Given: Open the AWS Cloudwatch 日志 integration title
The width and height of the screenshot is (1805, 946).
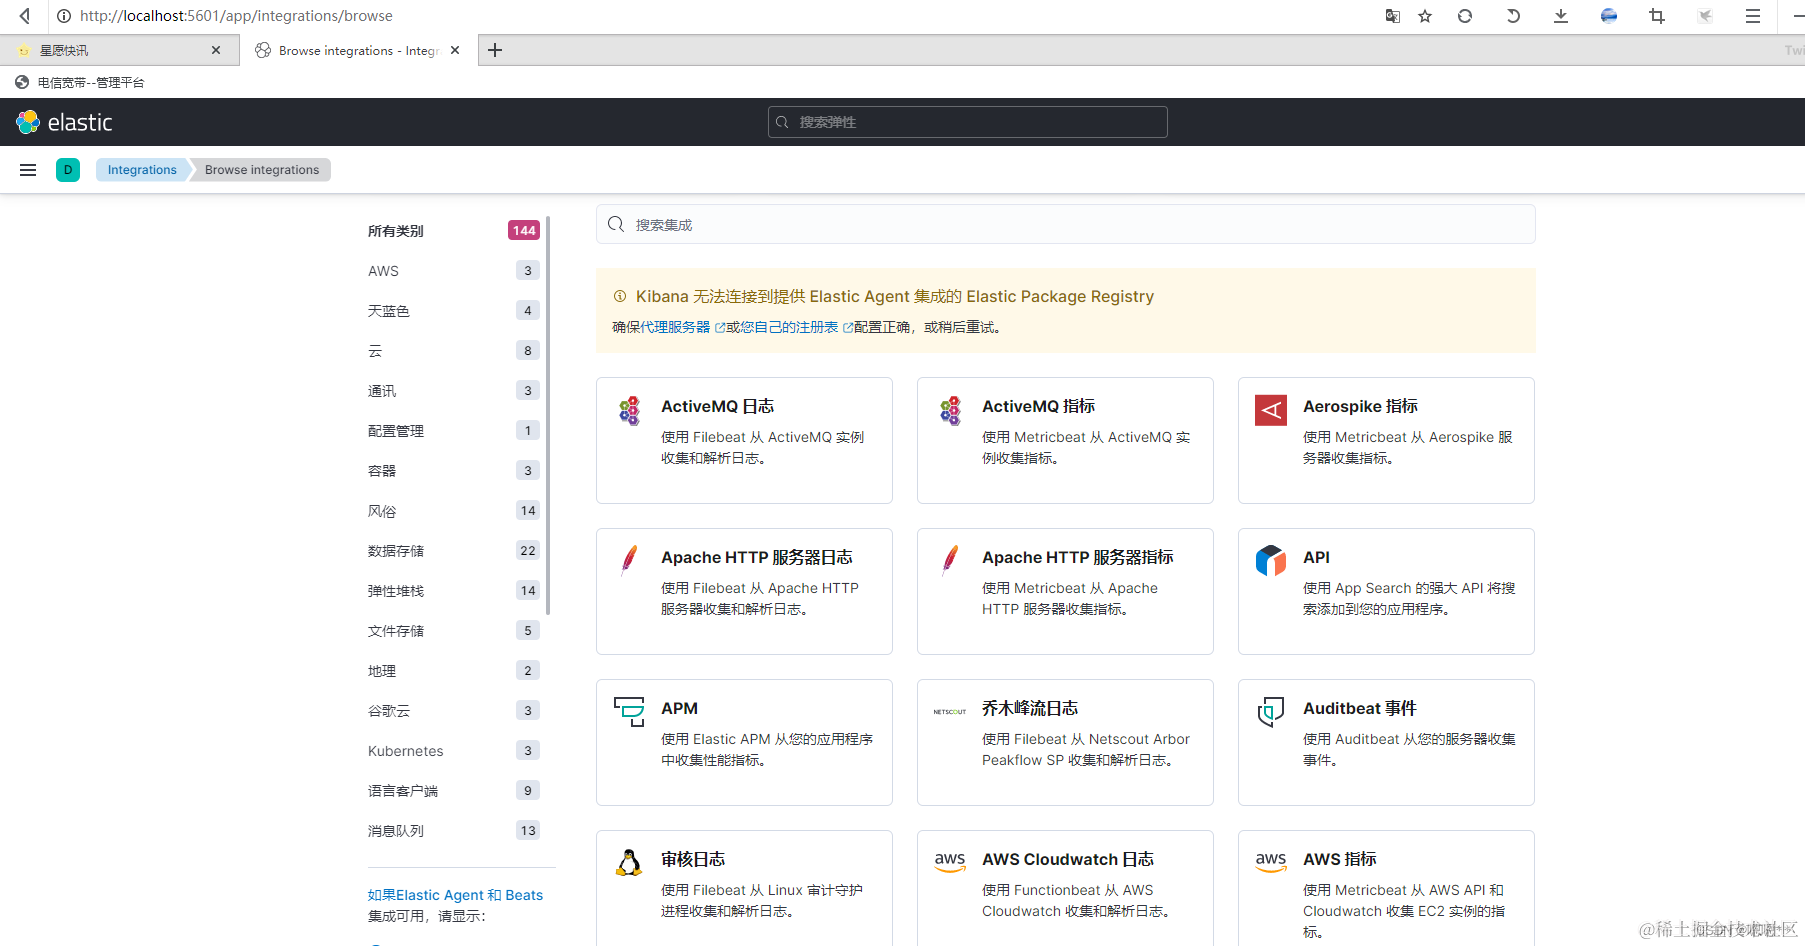Looking at the screenshot, I should pyautogui.click(x=1068, y=859).
